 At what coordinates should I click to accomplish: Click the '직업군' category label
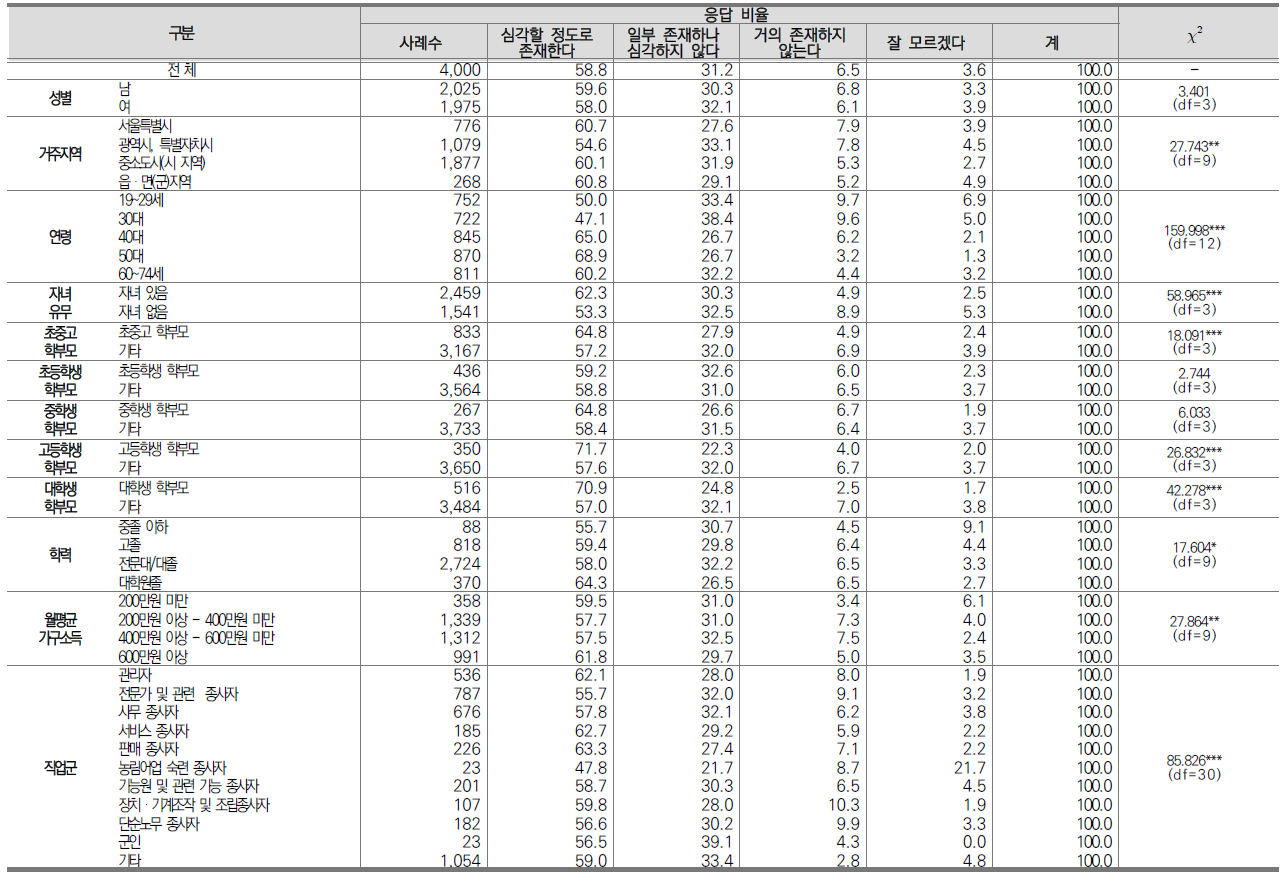(x=61, y=767)
